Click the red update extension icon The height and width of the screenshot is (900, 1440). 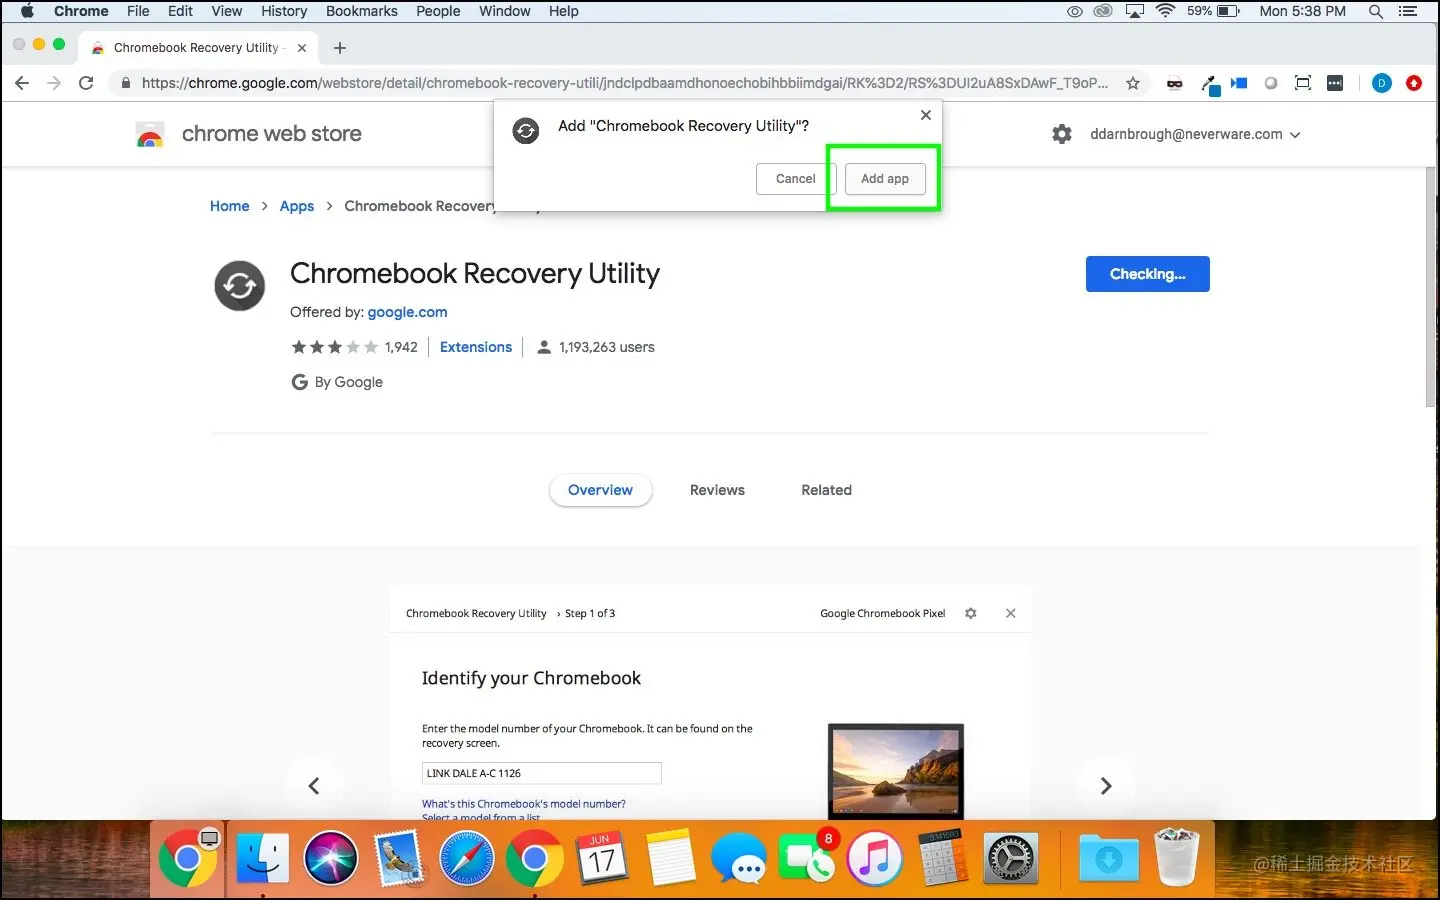click(x=1414, y=83)
